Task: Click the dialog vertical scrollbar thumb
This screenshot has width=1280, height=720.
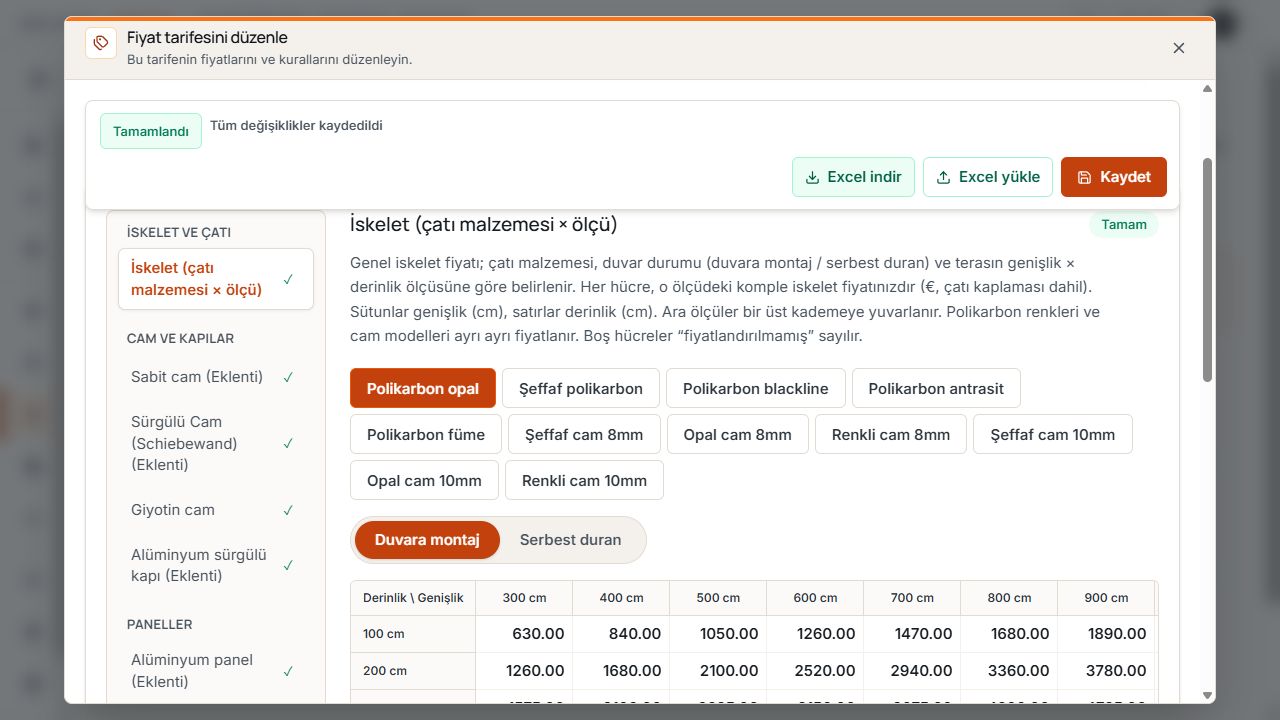Action: 1207,270
